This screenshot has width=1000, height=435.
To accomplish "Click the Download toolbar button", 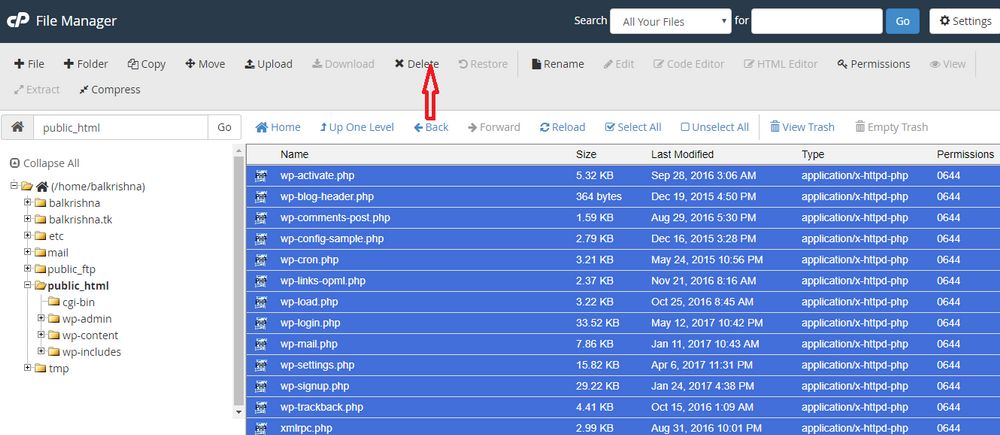I will [343, 64].
